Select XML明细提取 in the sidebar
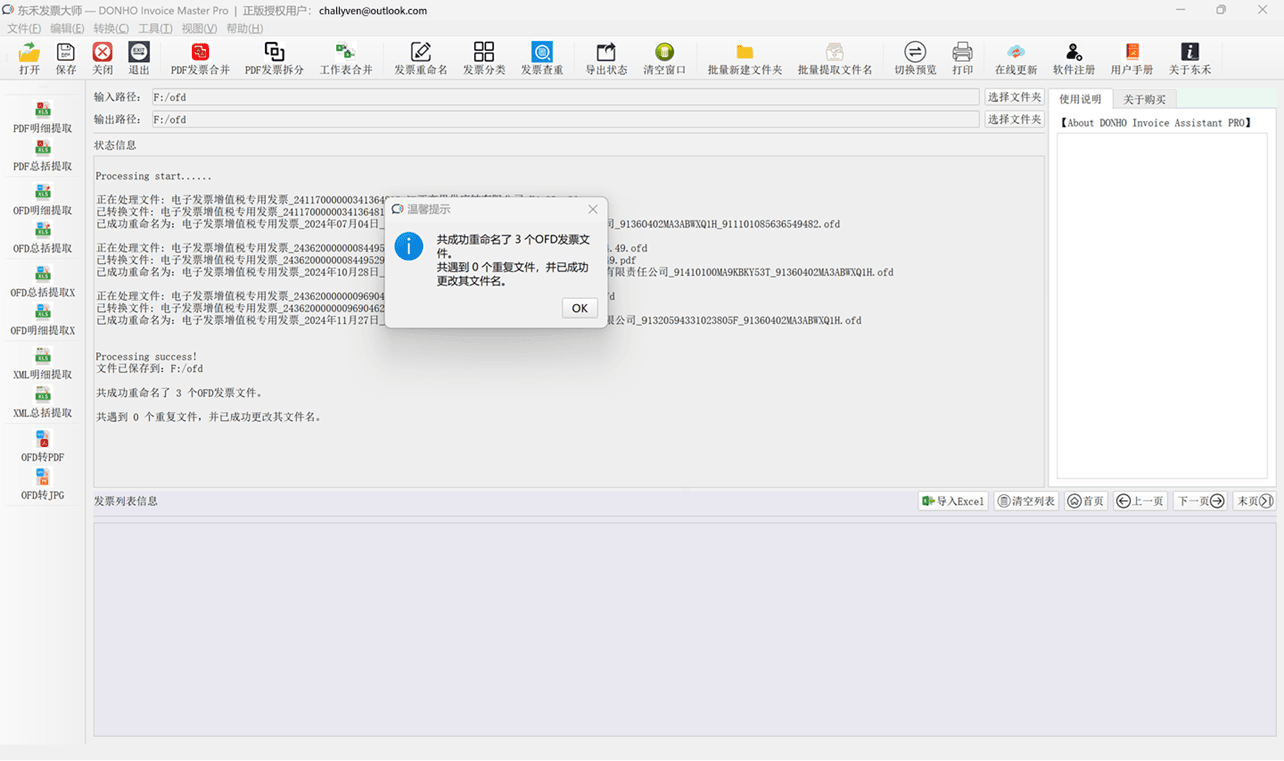This screenshot has height=761, width=1284. (43, 364)
